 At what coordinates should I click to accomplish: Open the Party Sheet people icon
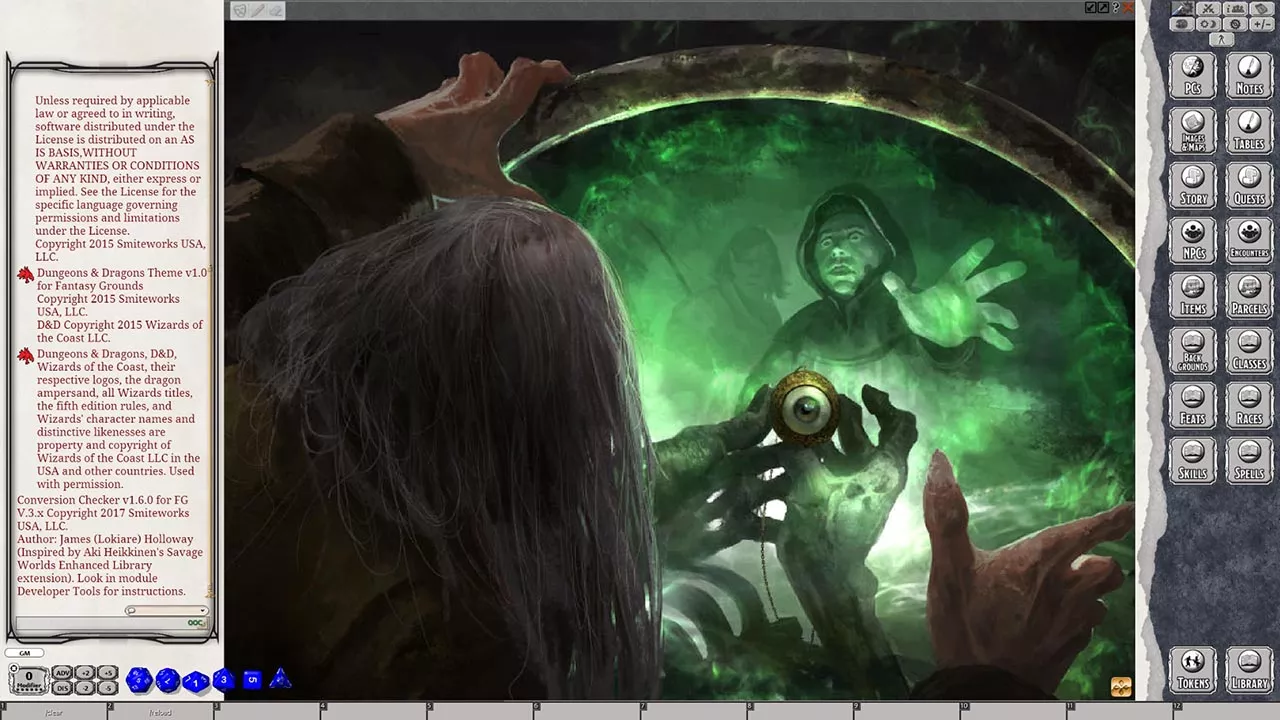click(1235, 9)
